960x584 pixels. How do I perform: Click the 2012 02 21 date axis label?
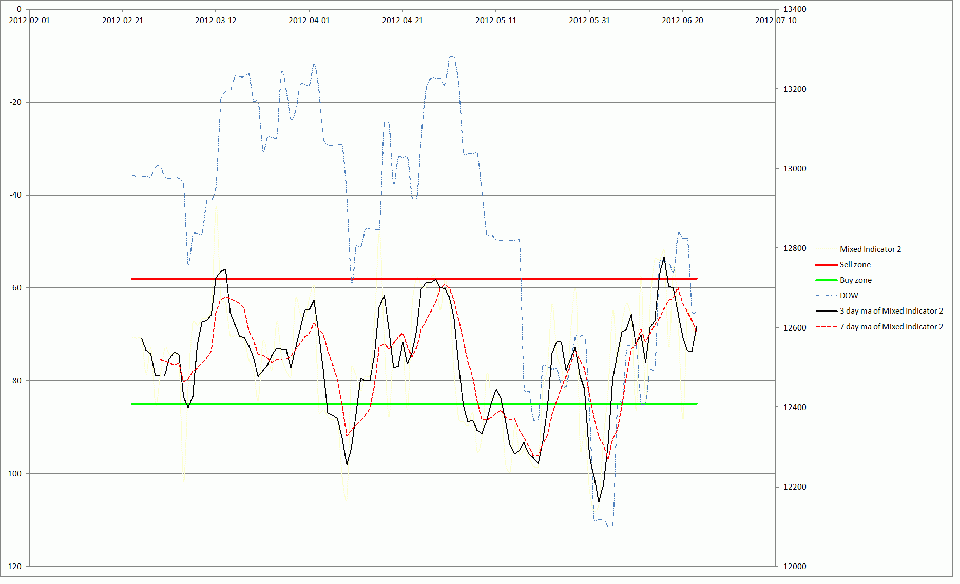pyautogui.click(x=124, y=19)
